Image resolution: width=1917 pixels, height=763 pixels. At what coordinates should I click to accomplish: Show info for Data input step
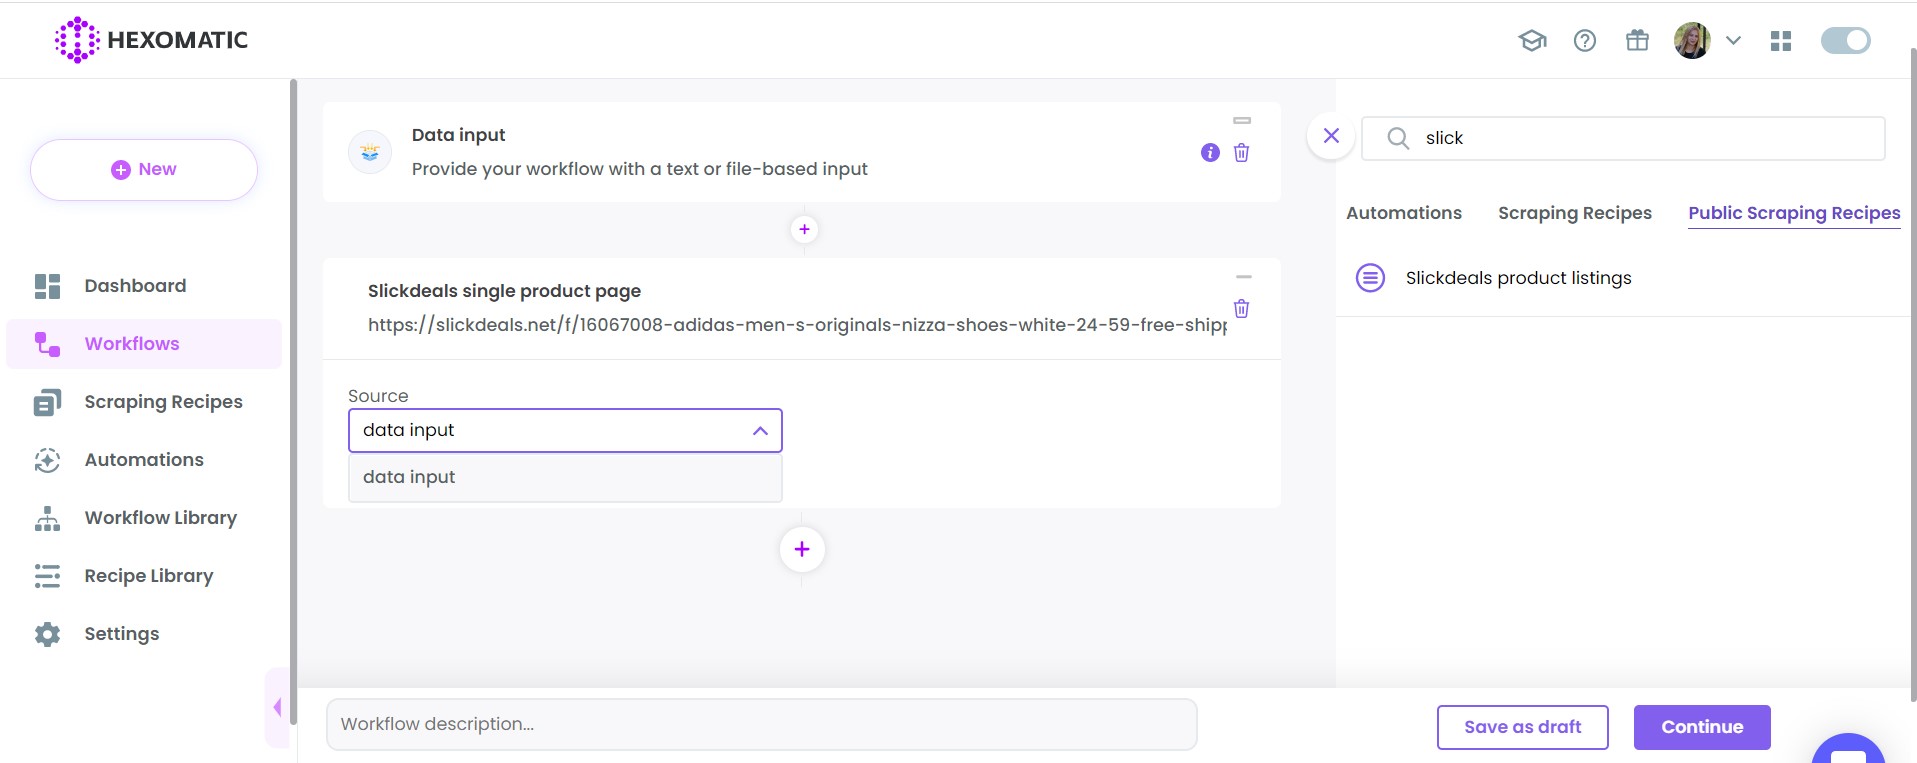1210,153
